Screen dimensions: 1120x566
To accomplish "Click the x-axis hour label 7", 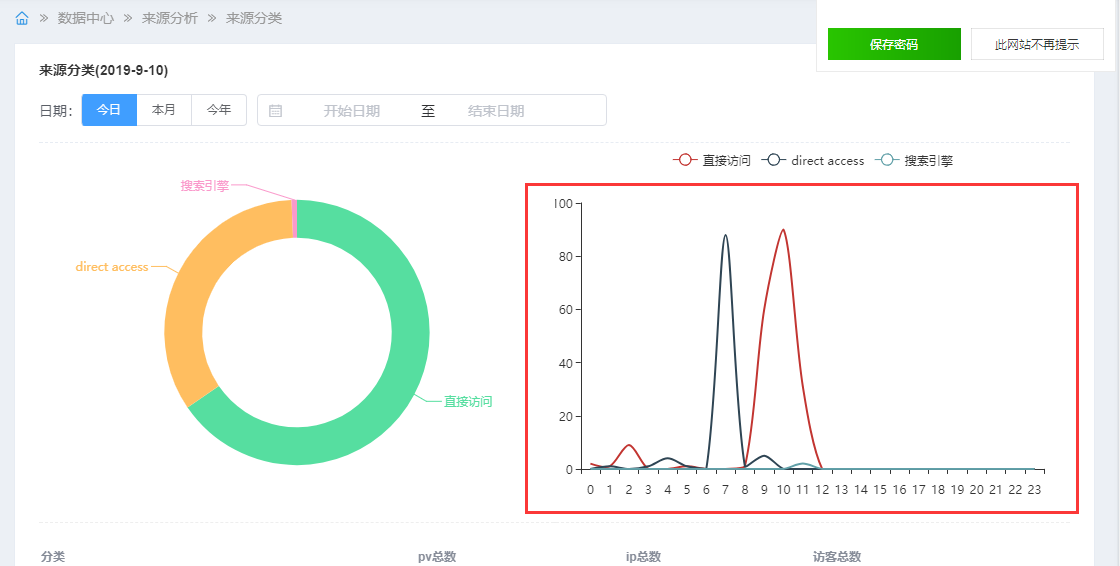I will point(726,490).
